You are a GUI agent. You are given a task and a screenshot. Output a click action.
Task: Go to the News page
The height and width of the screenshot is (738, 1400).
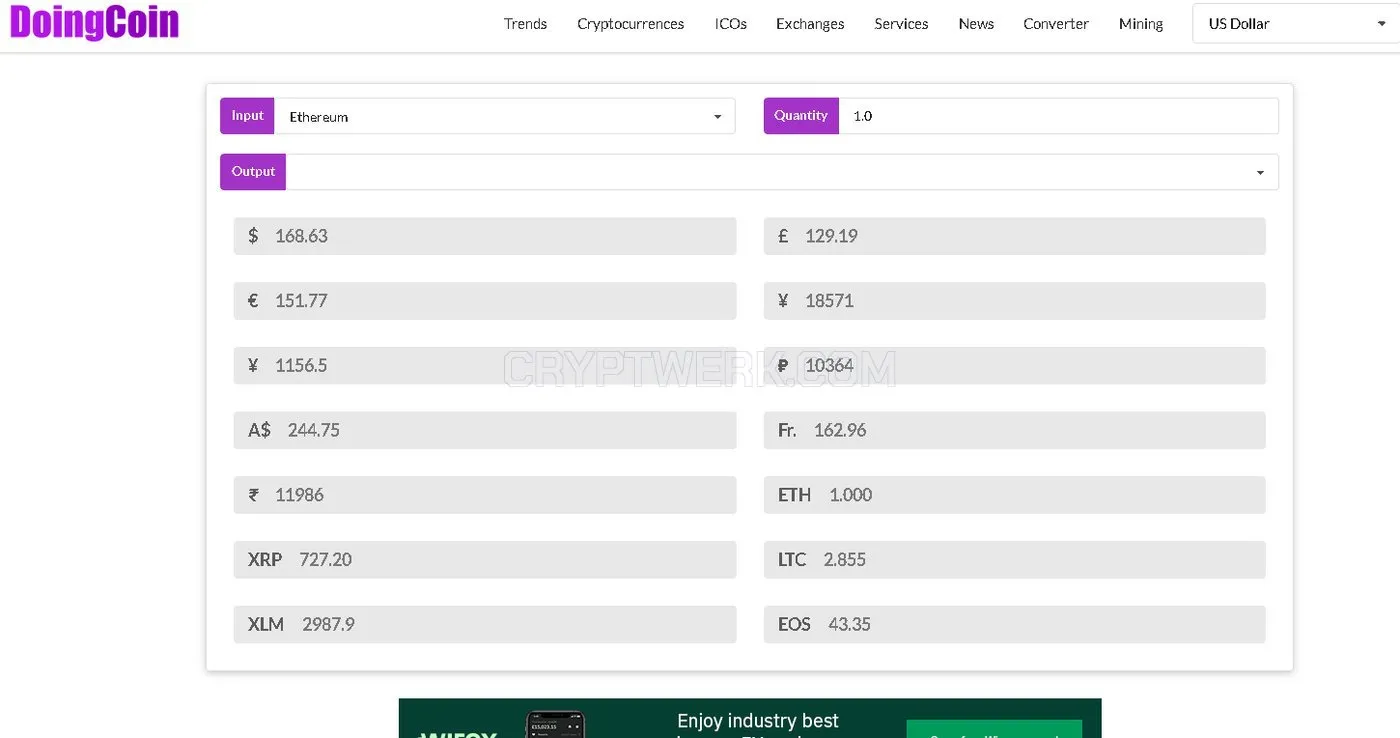point(976,24)
